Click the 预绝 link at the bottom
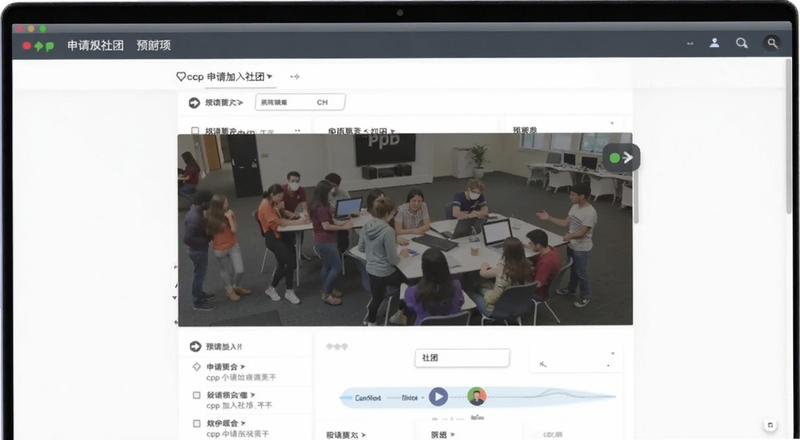 click(x=442, y=435)
